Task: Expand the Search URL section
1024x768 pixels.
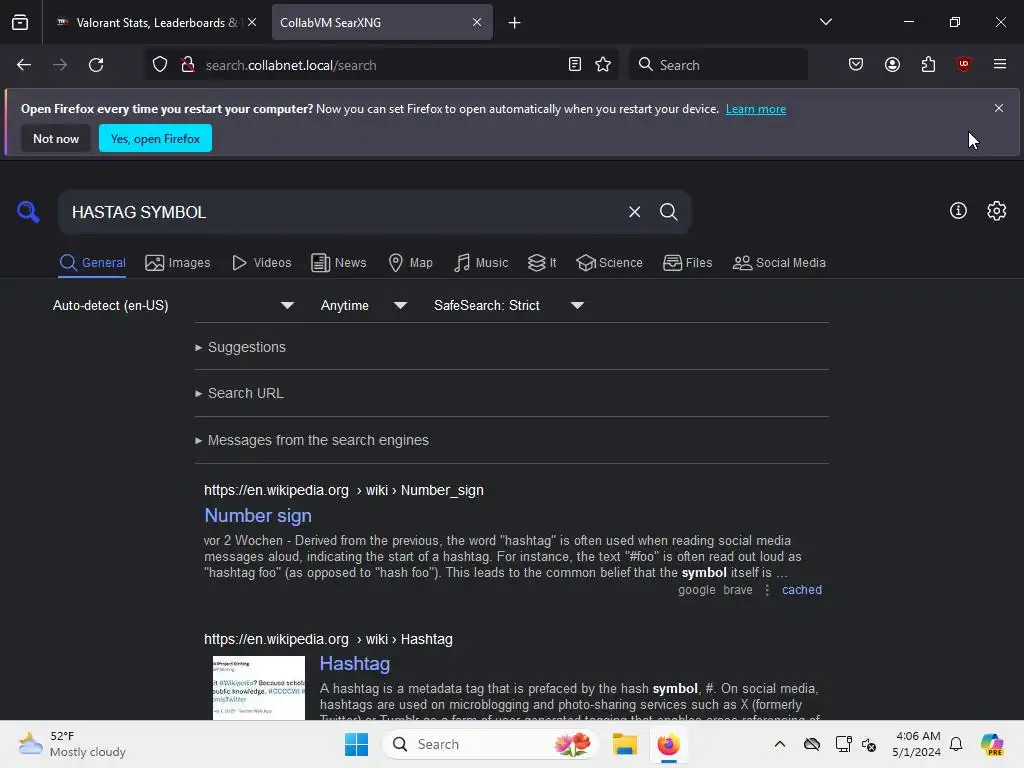Action: click(x=239, y=393)
